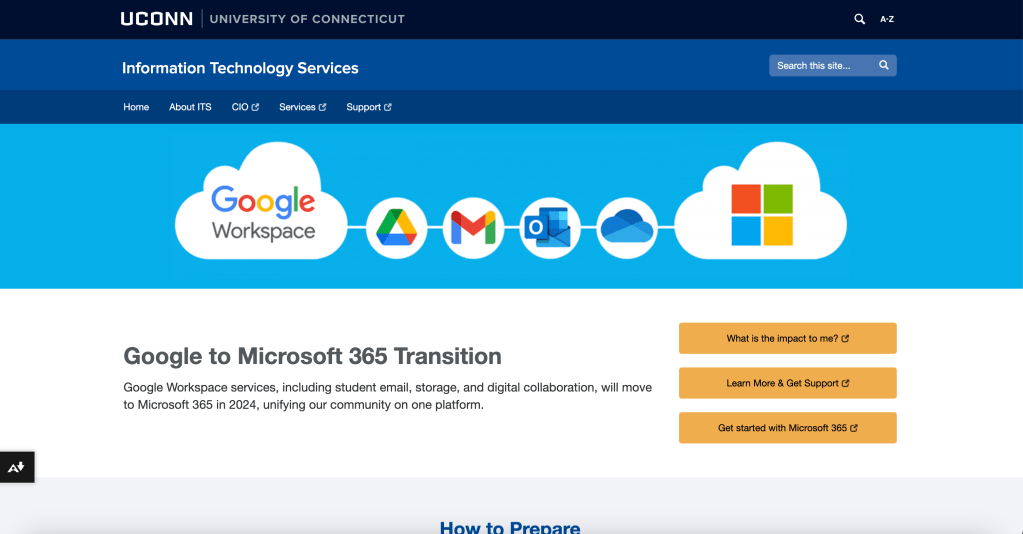Screen dimensions: 1023x534
Task: Click "What is the impact to me?" button
Action: (x=787, y=338)
